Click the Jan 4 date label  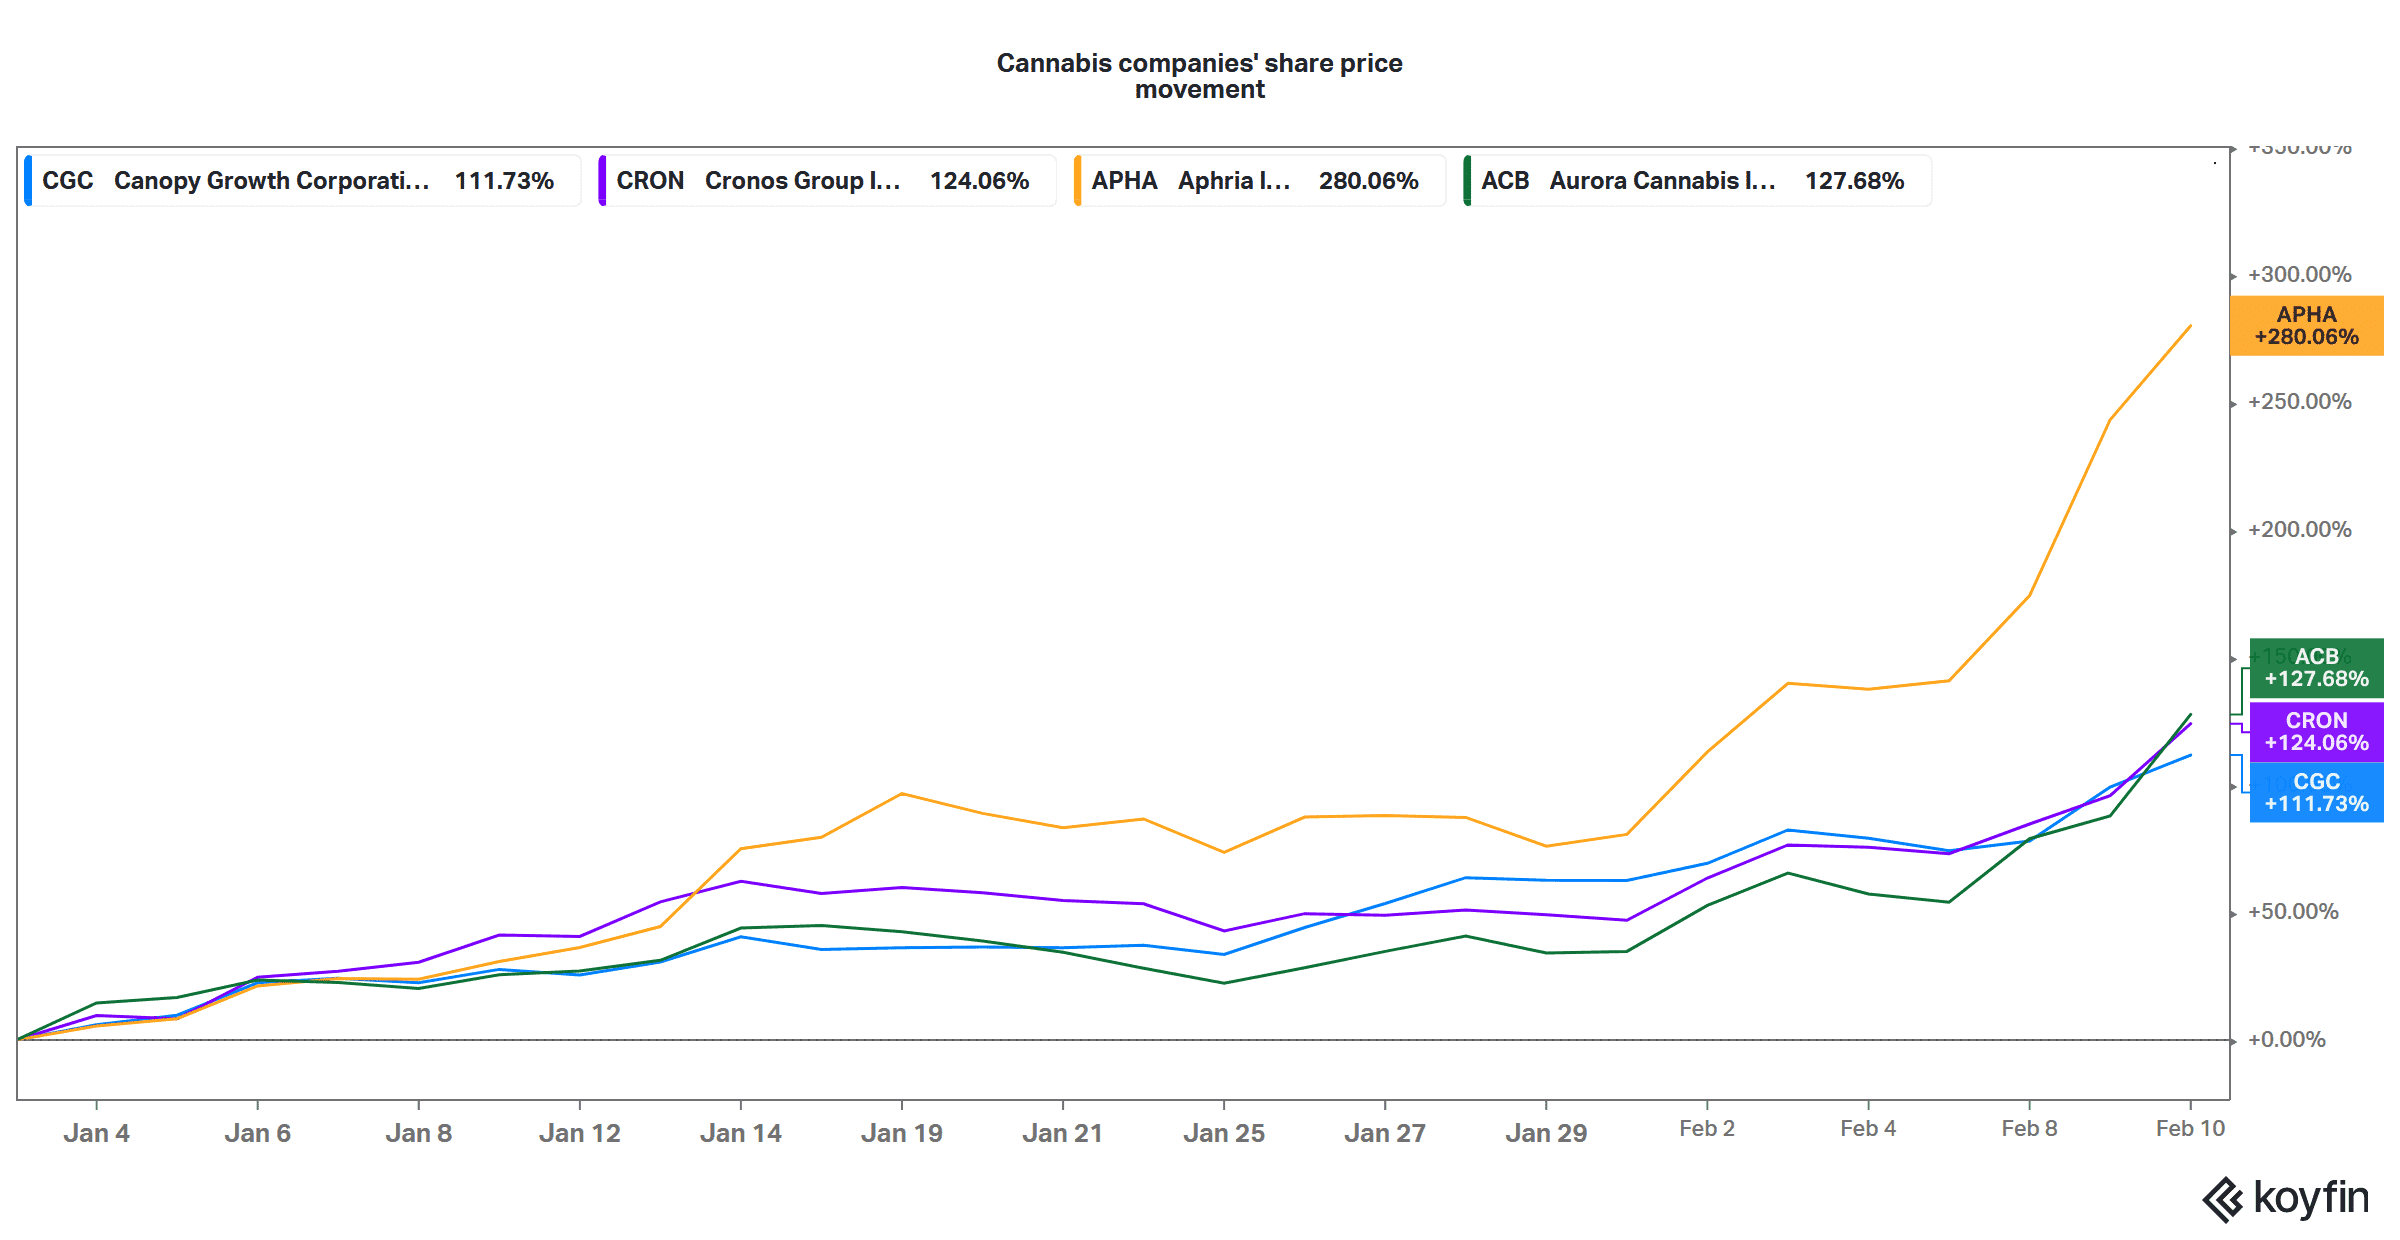tap(96, 1133)
